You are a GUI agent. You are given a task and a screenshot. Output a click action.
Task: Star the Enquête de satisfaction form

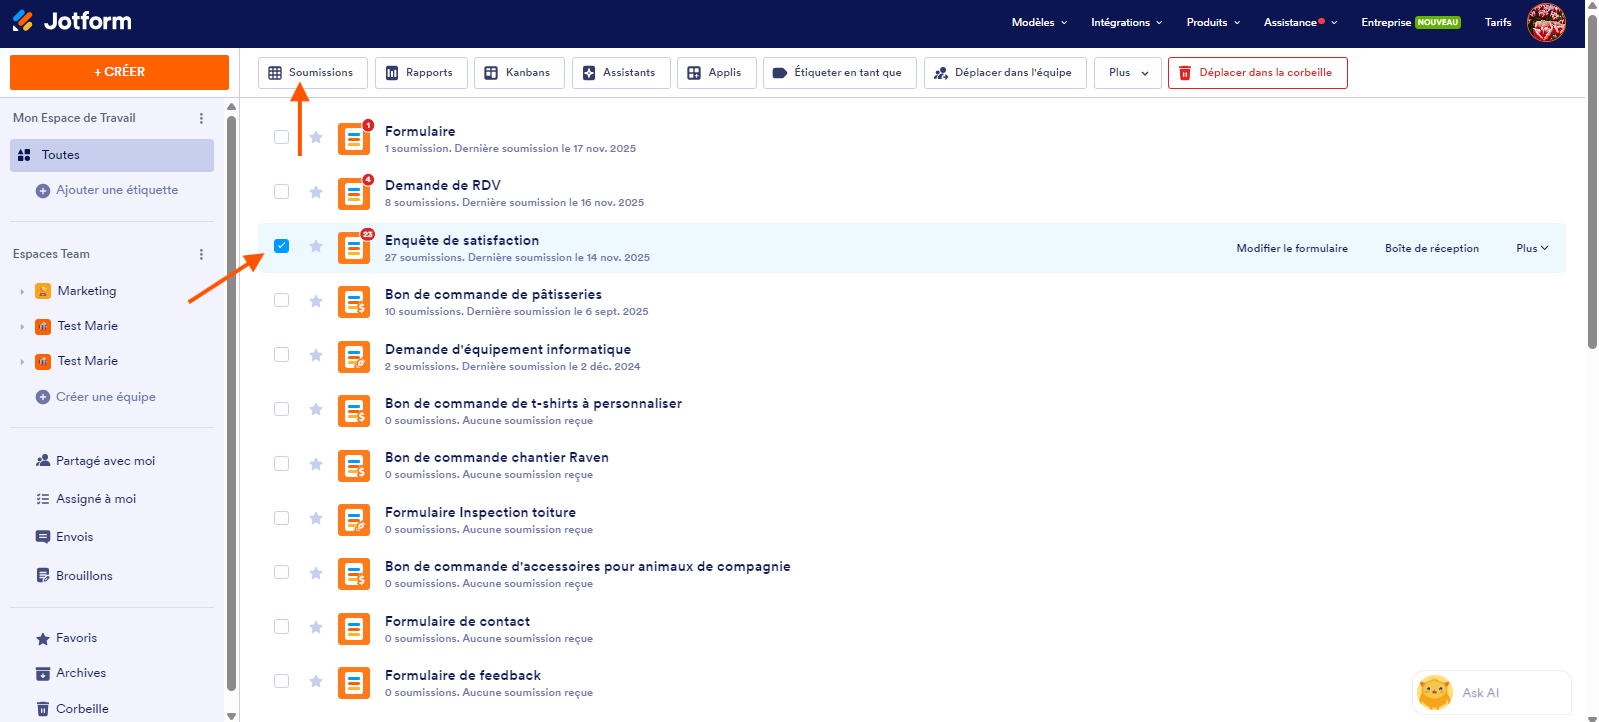(316, 246)
